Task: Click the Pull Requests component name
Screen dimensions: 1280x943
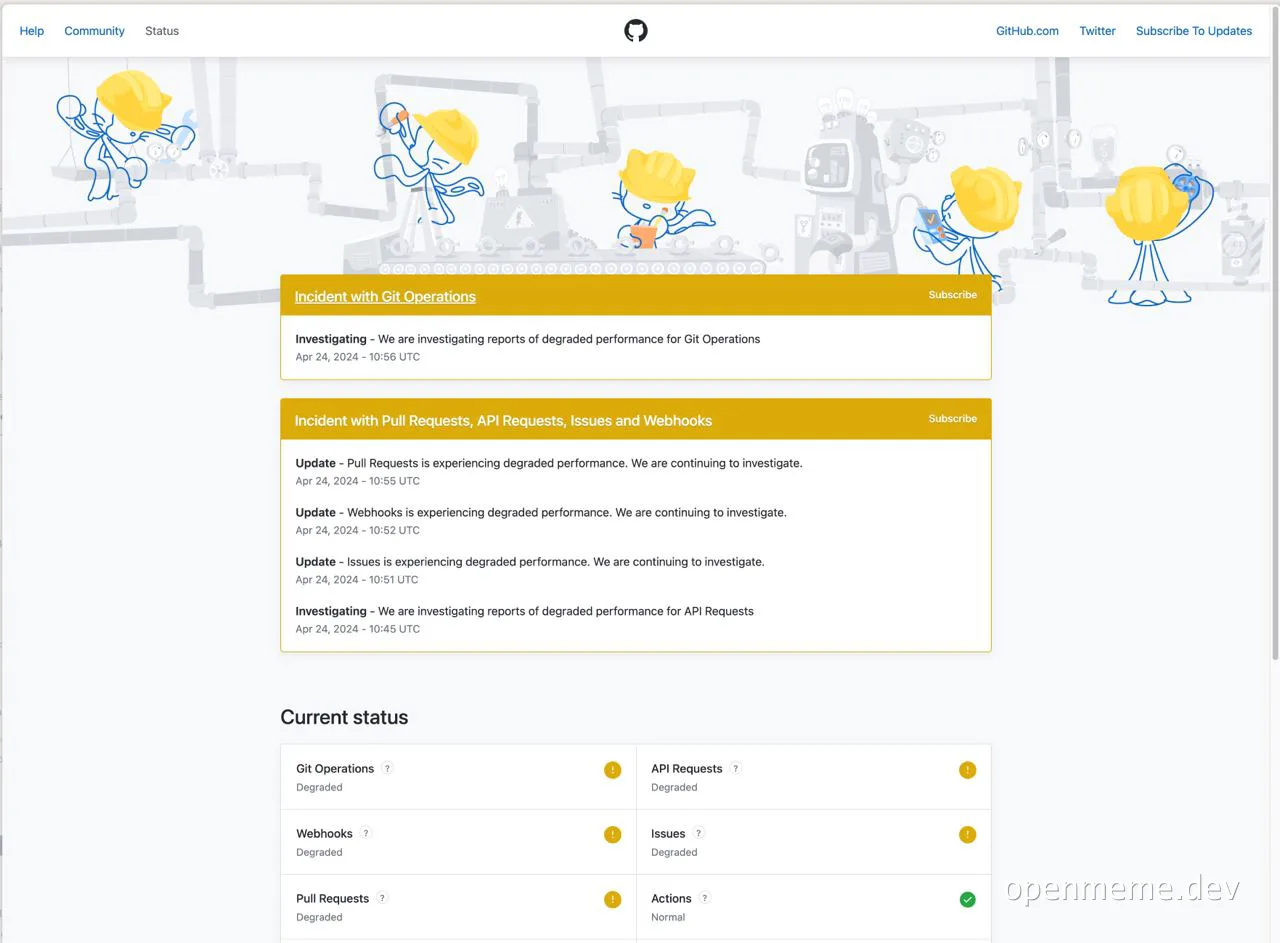Action: point(332,899)
